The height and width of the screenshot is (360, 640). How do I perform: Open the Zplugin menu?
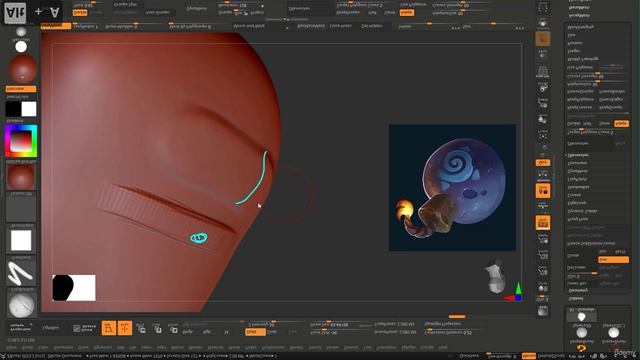click(408, 347)
